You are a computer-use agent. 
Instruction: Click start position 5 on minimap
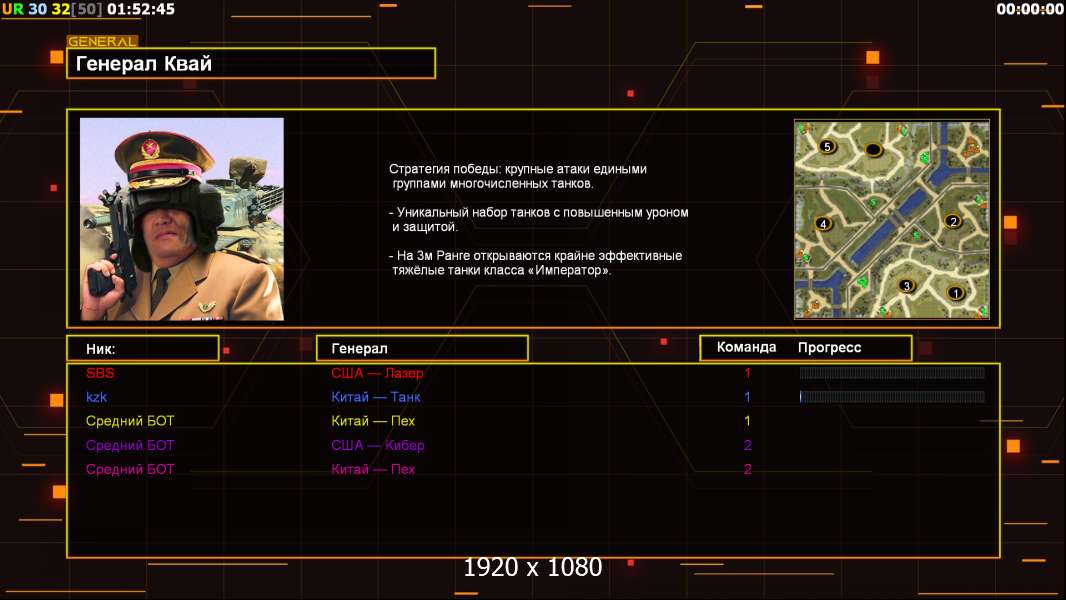(826, 146)
